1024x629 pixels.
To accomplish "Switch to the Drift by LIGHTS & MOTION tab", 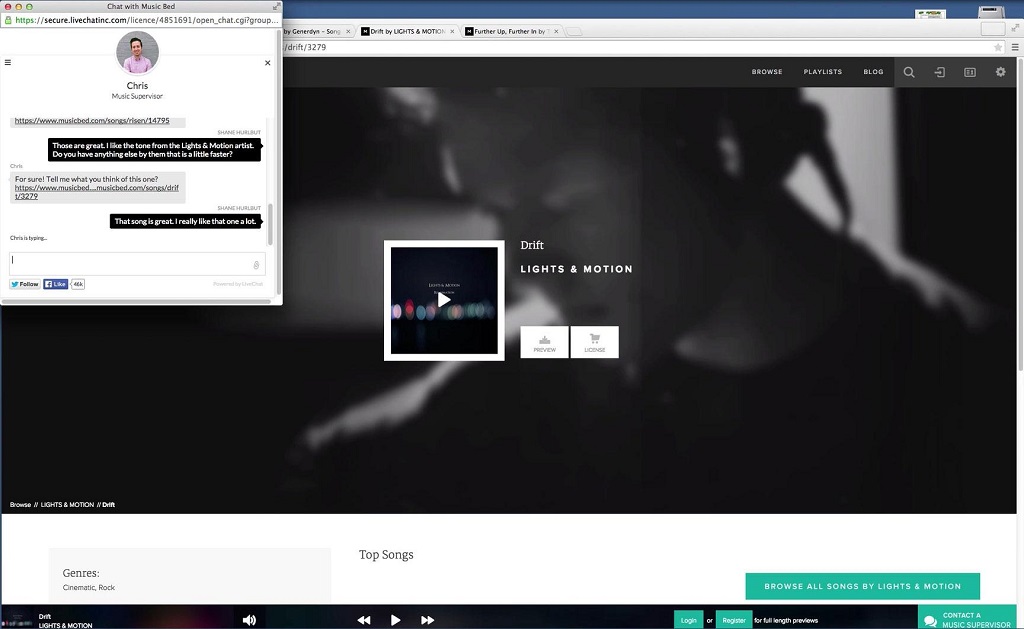I will coord(408,31).
